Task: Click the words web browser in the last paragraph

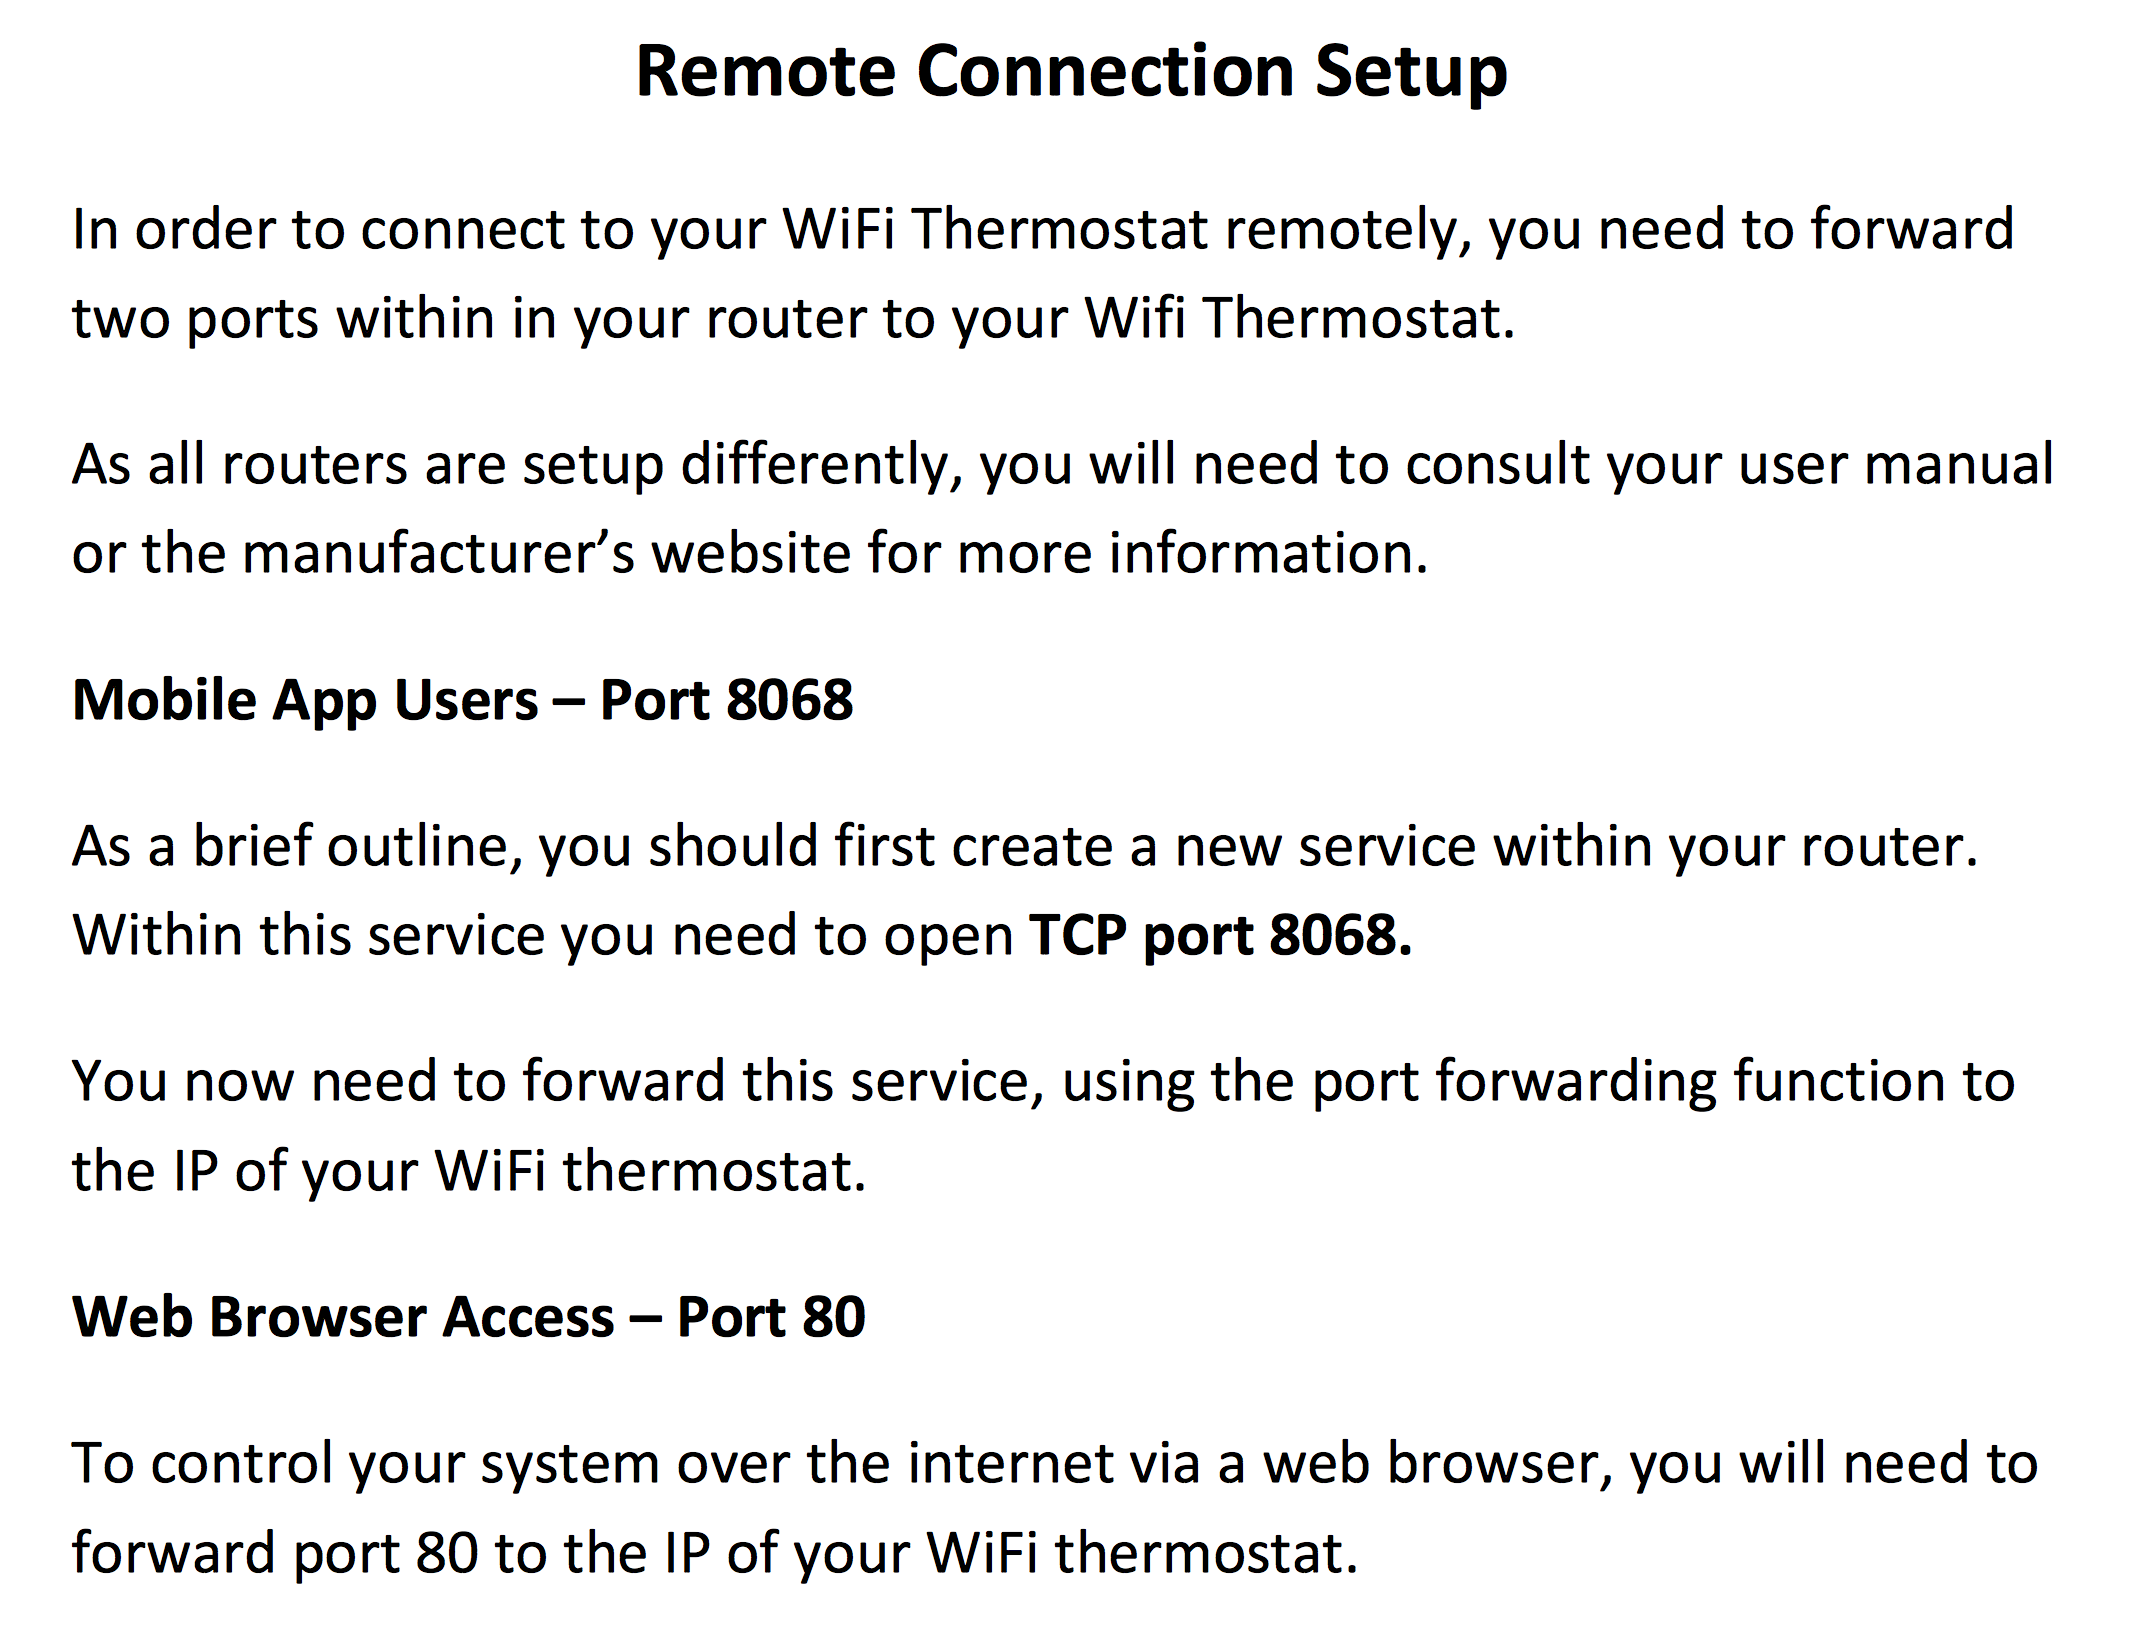Action: coord(1439,1465)
